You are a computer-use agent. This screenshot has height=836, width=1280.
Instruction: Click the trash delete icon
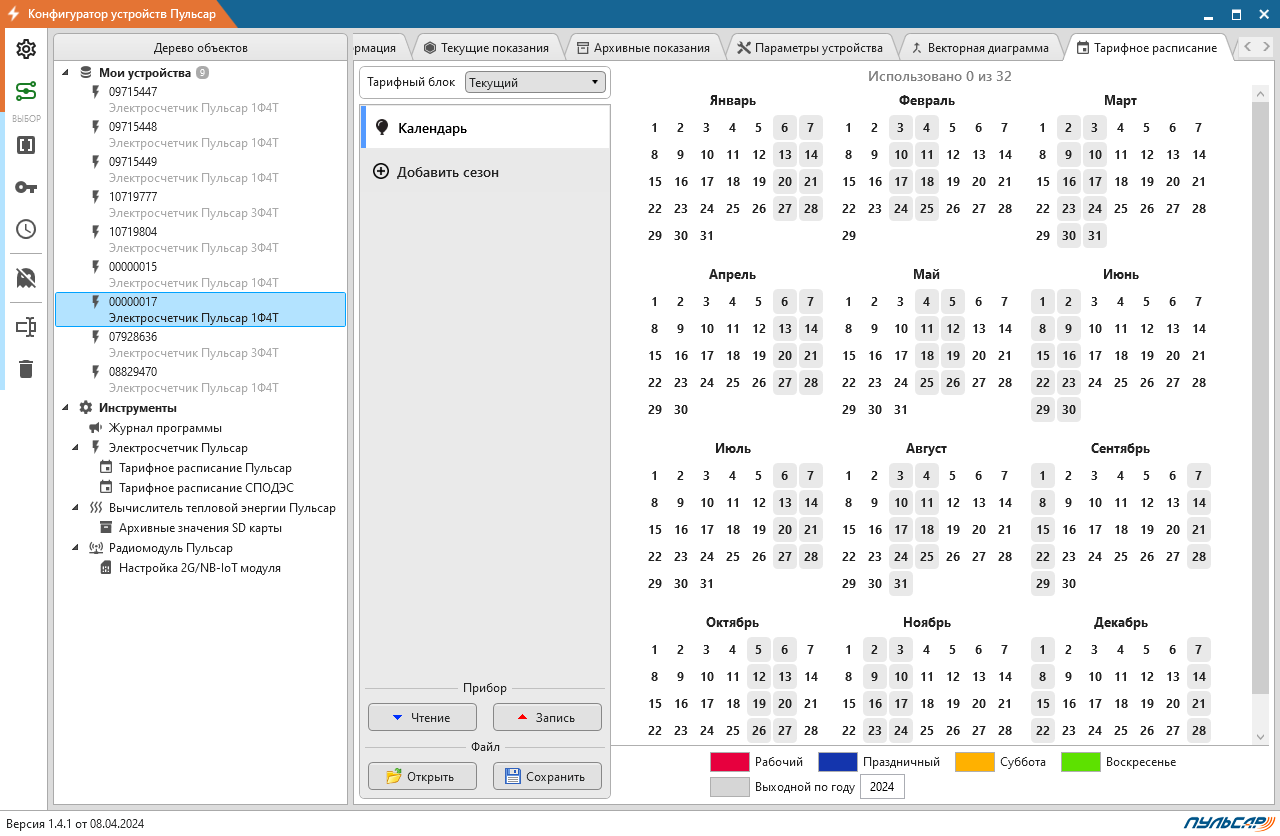coord(26,369)
